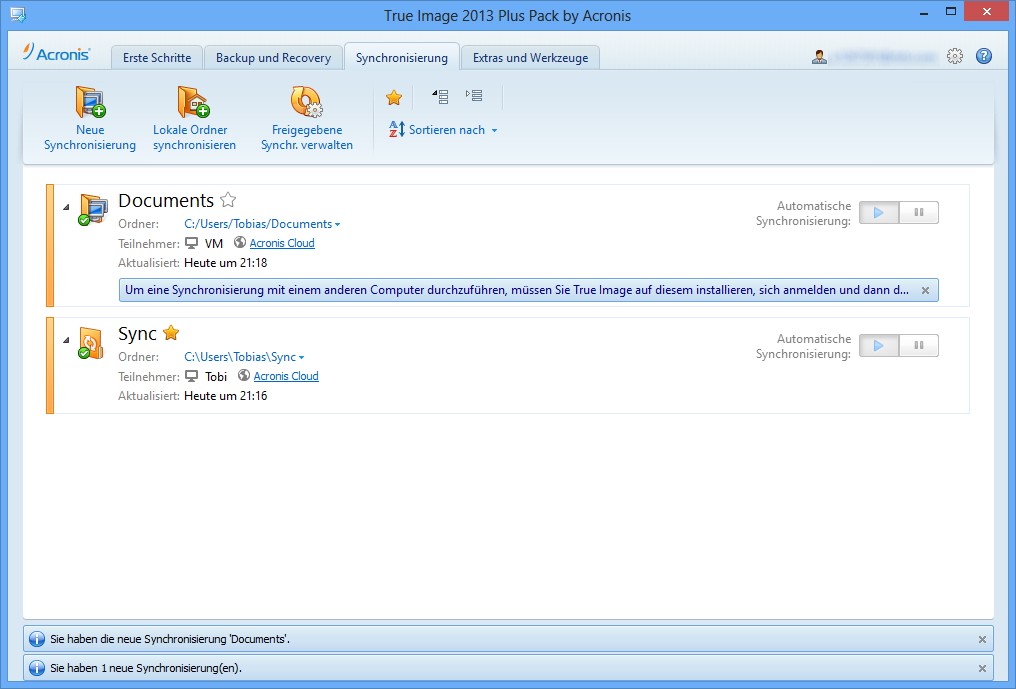Dismiss the blue info hint in Documents

(925, 290)
